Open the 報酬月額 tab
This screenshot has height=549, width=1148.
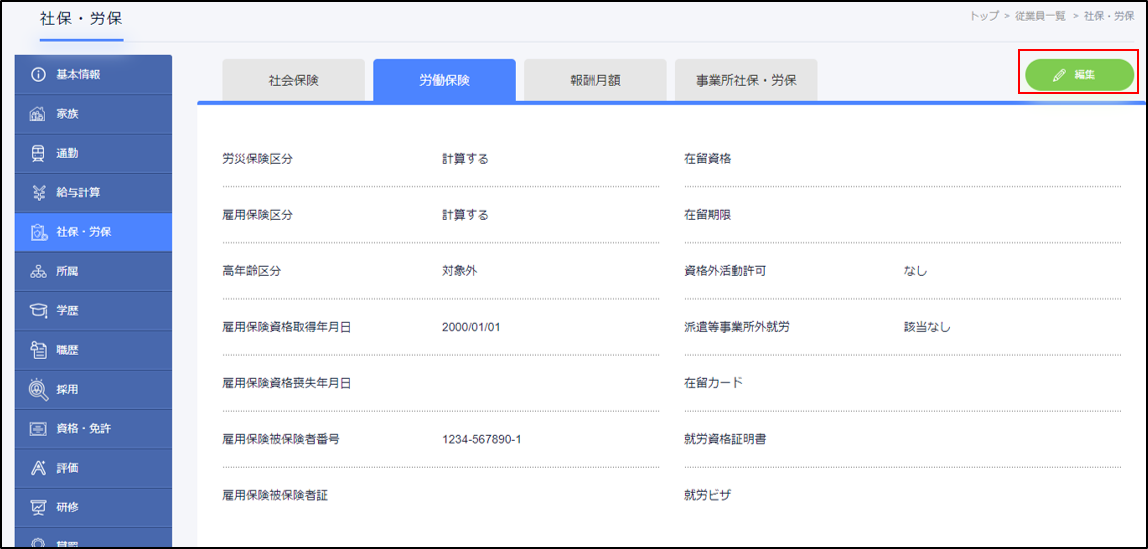coord(595,80)
